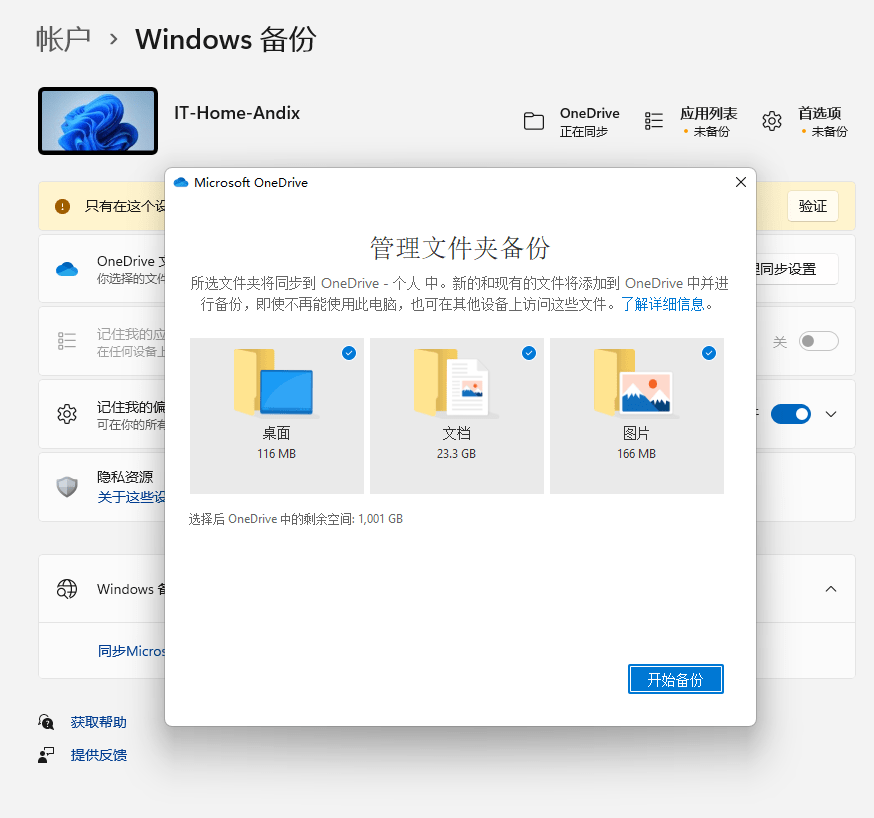Click the 验证 button on the banner
The image size is (874, 818).
point(811,205)
